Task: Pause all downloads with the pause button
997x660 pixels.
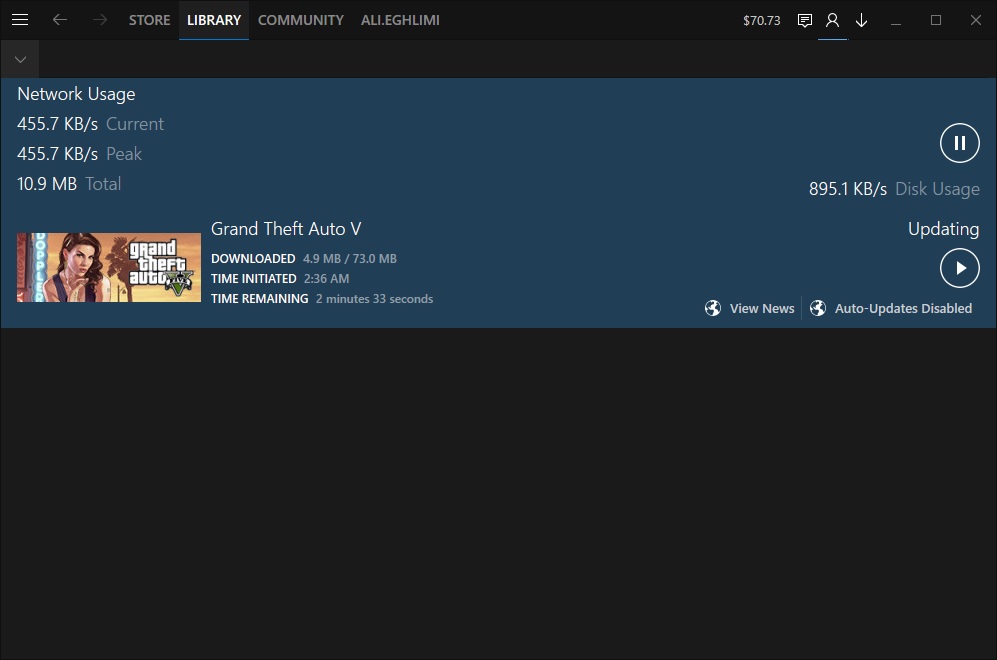Action: point(959,143)
